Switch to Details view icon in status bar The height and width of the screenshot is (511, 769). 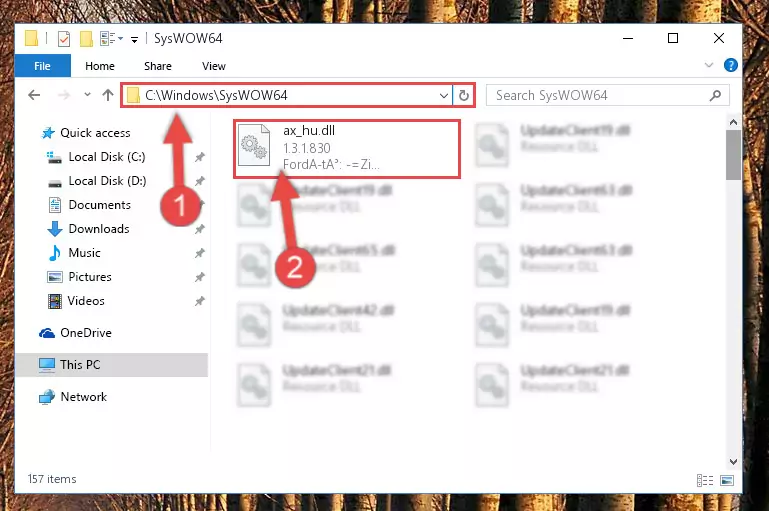[705, 481]
